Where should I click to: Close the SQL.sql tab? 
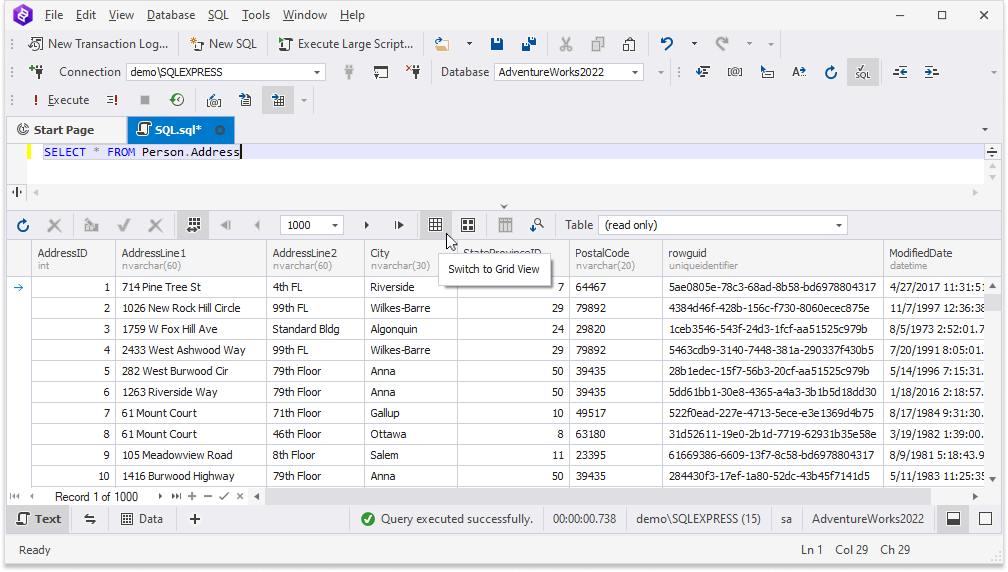[220, 130]
